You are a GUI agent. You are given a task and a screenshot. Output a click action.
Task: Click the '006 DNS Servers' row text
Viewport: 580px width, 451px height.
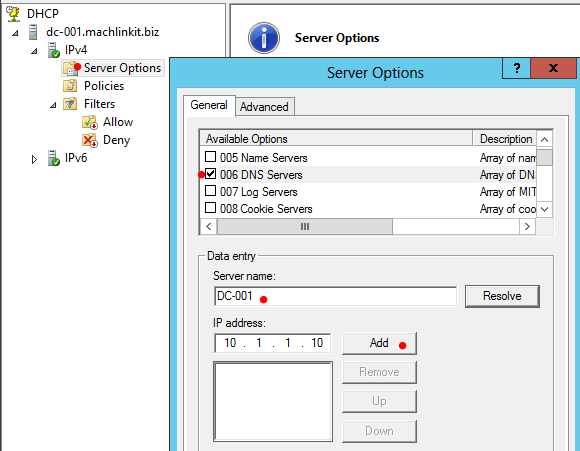pos(261,175)
